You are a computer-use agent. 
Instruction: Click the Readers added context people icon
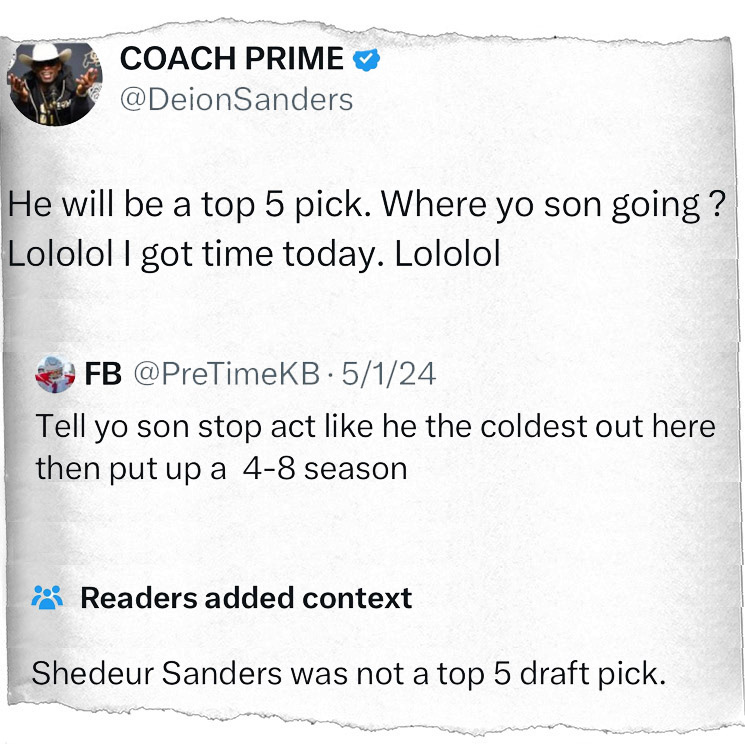[48, 598]
